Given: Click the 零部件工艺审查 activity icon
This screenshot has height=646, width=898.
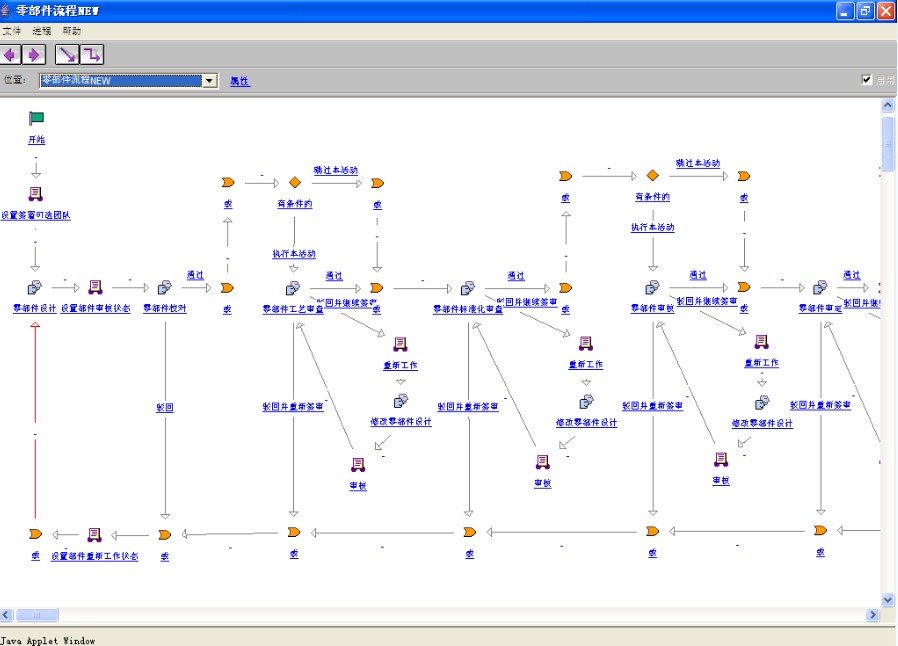Looking at the screenshot, I should pos(293,288).
